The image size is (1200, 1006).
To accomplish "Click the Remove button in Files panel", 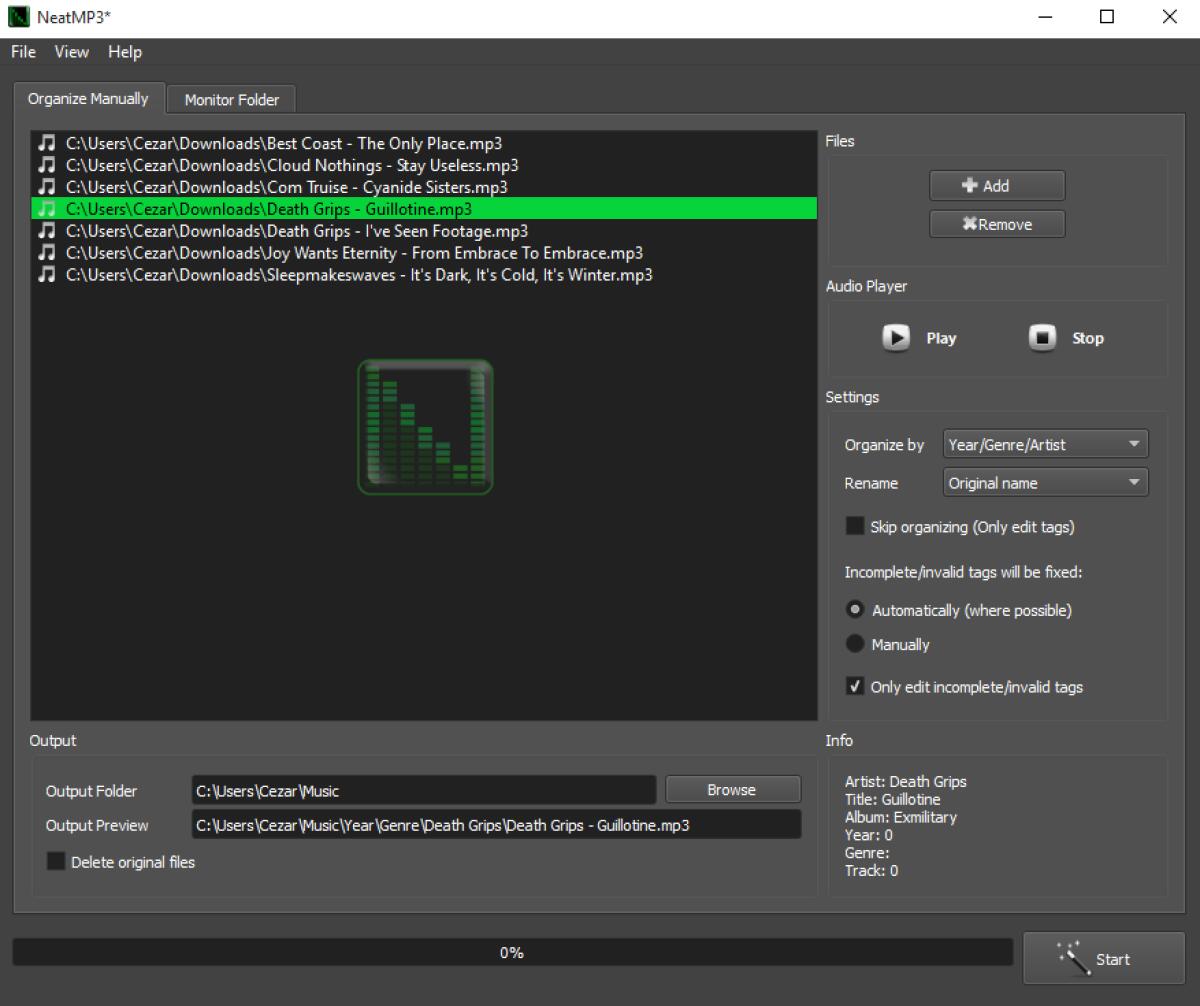I will click(x=997, y=224).
